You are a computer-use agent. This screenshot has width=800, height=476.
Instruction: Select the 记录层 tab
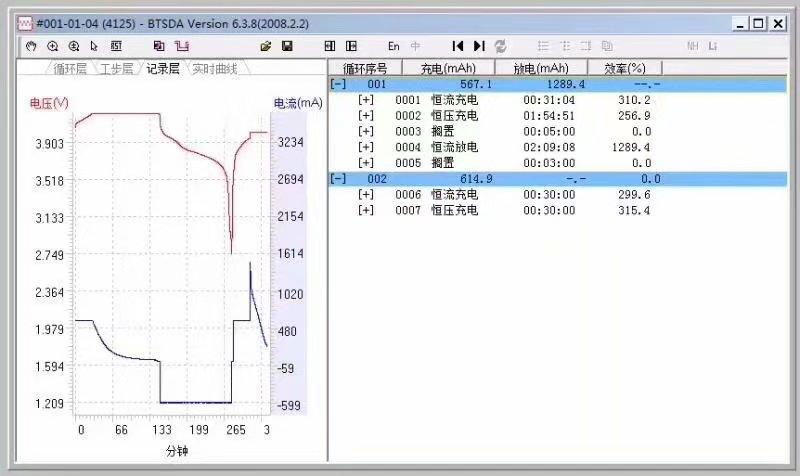163,68
